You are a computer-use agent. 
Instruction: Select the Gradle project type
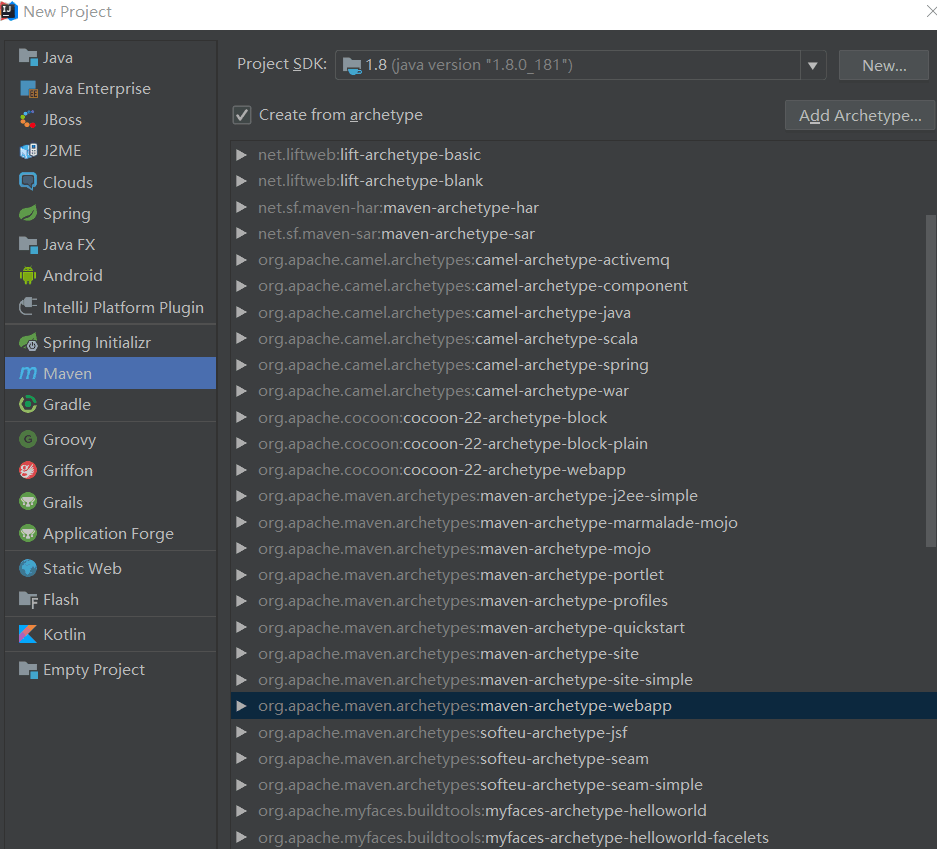(66, 404)
